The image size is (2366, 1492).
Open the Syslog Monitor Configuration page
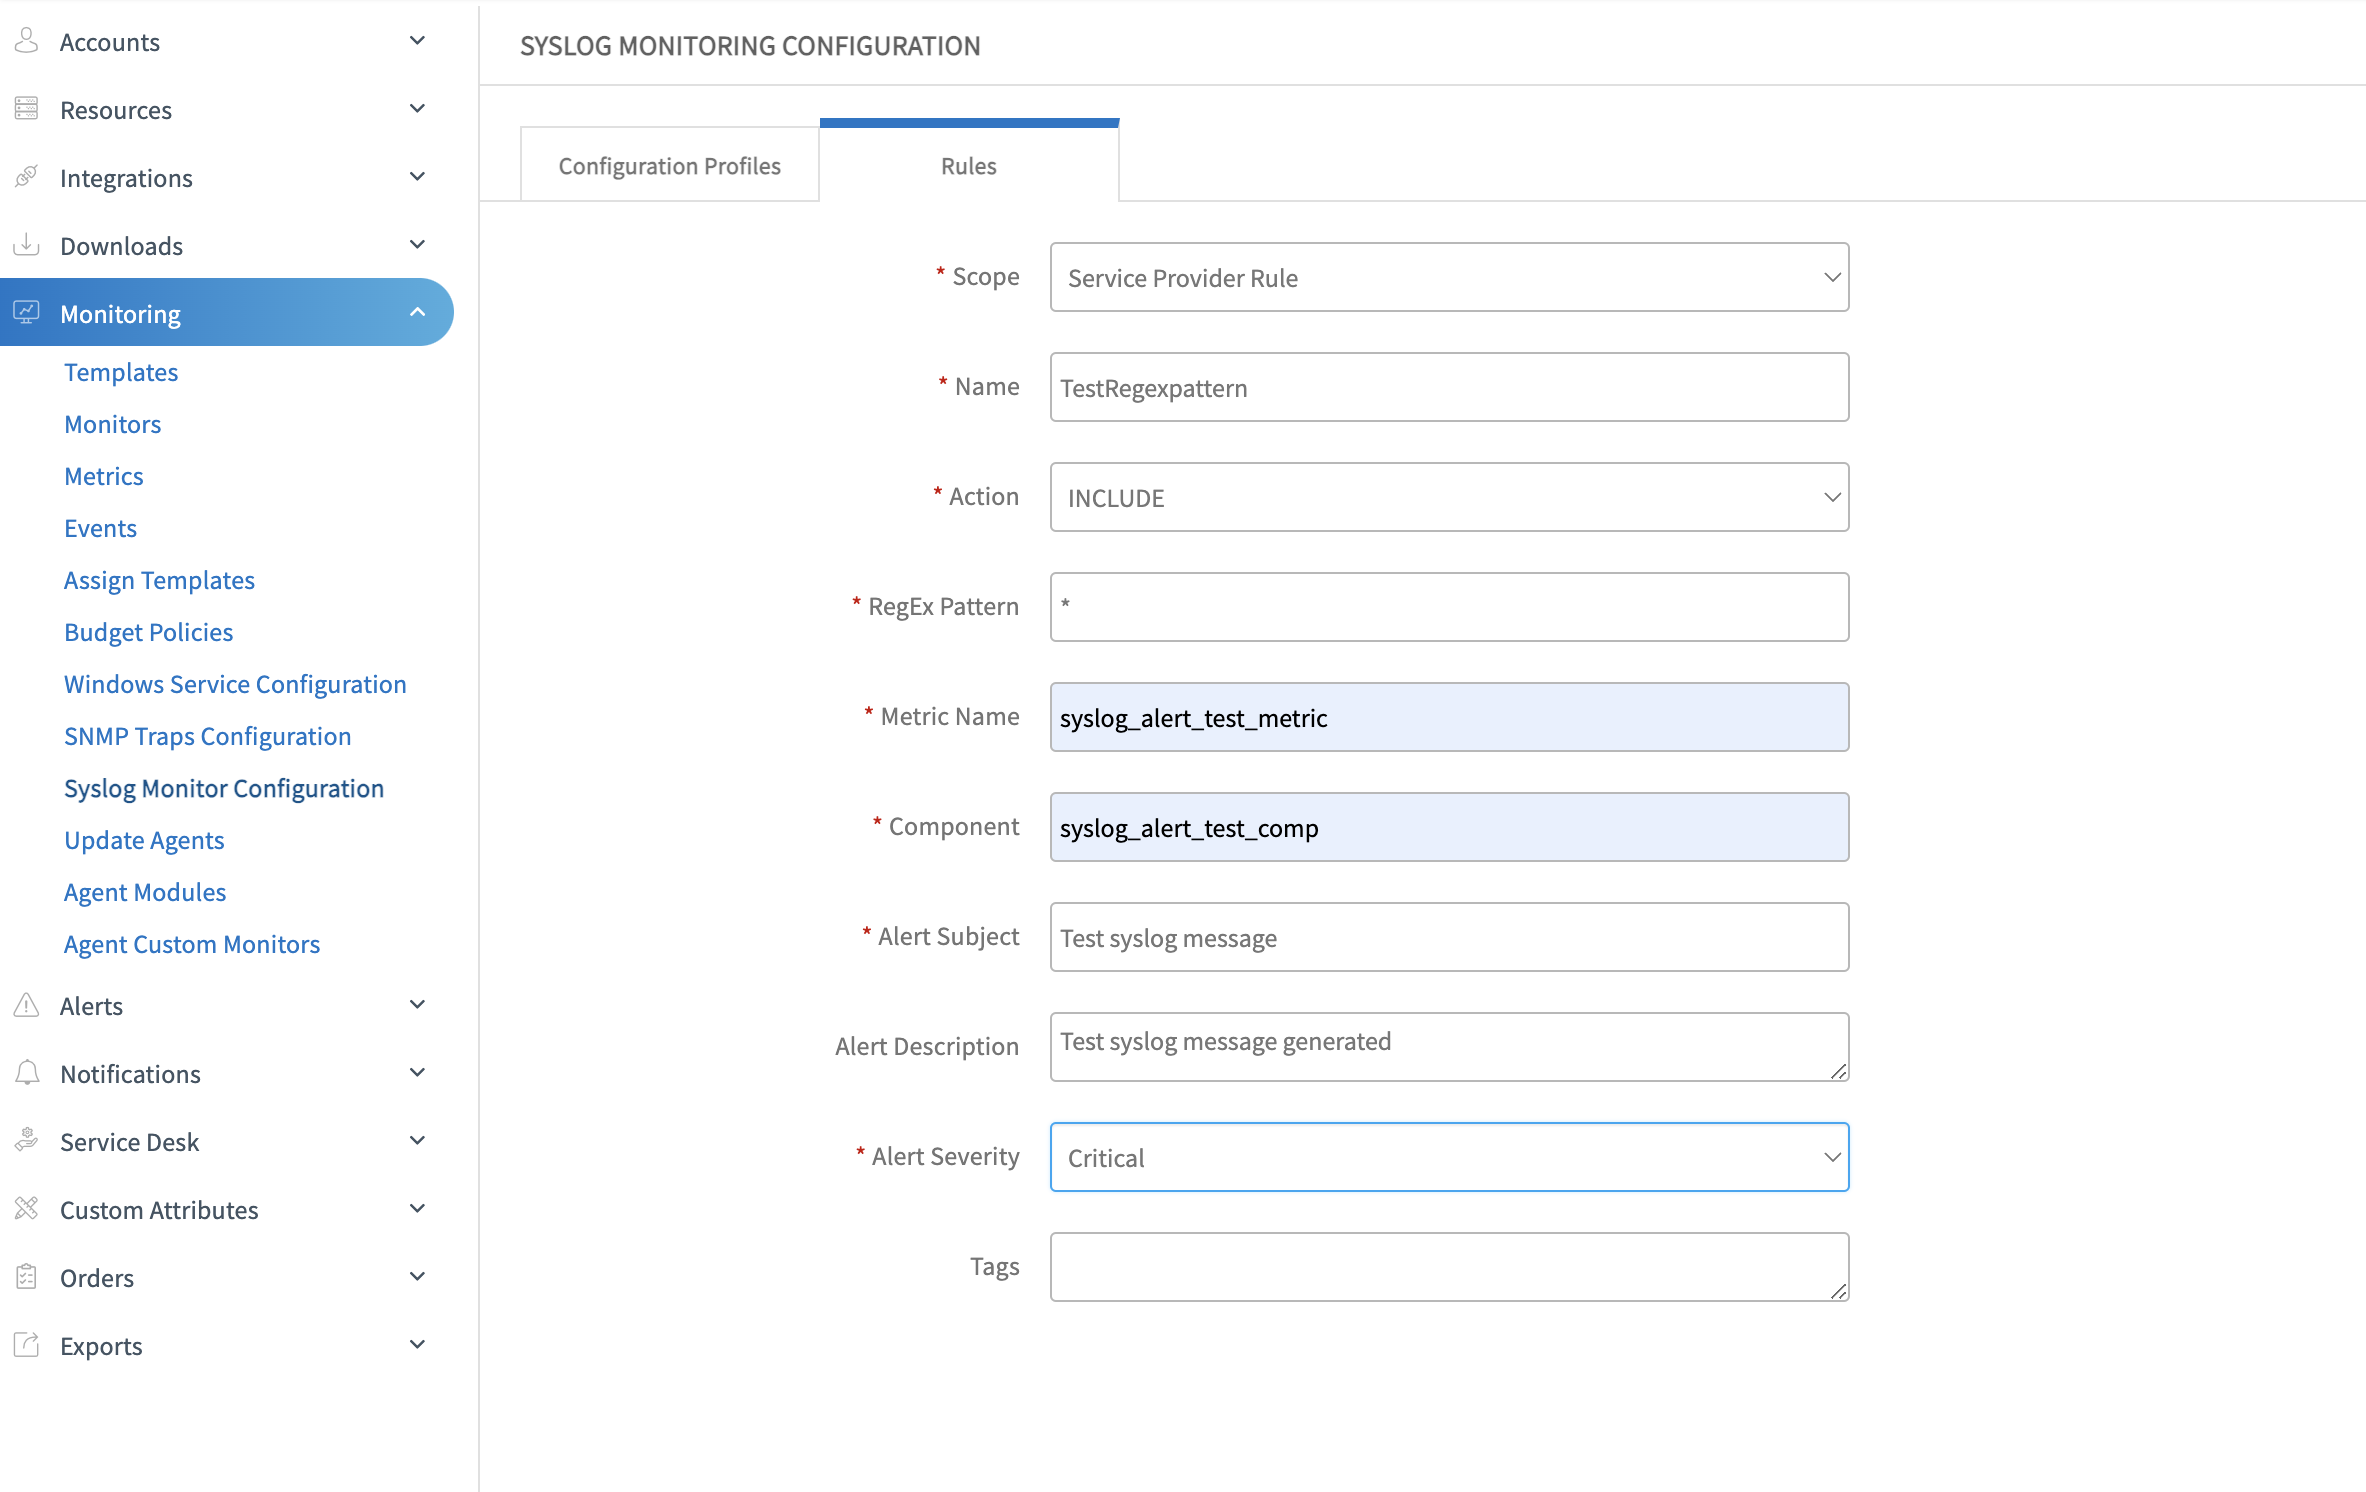click(223, 787)
